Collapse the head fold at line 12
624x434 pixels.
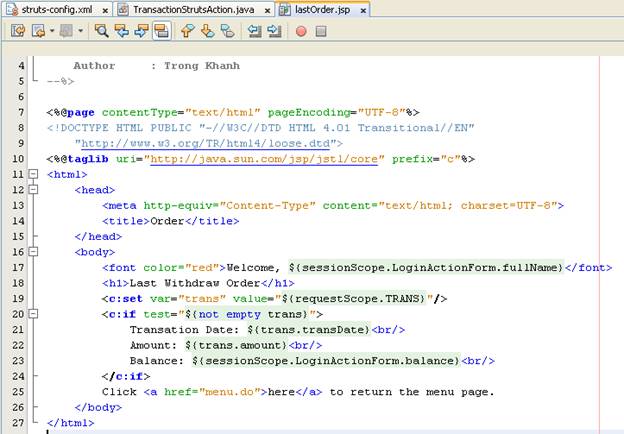pos(33,189)
